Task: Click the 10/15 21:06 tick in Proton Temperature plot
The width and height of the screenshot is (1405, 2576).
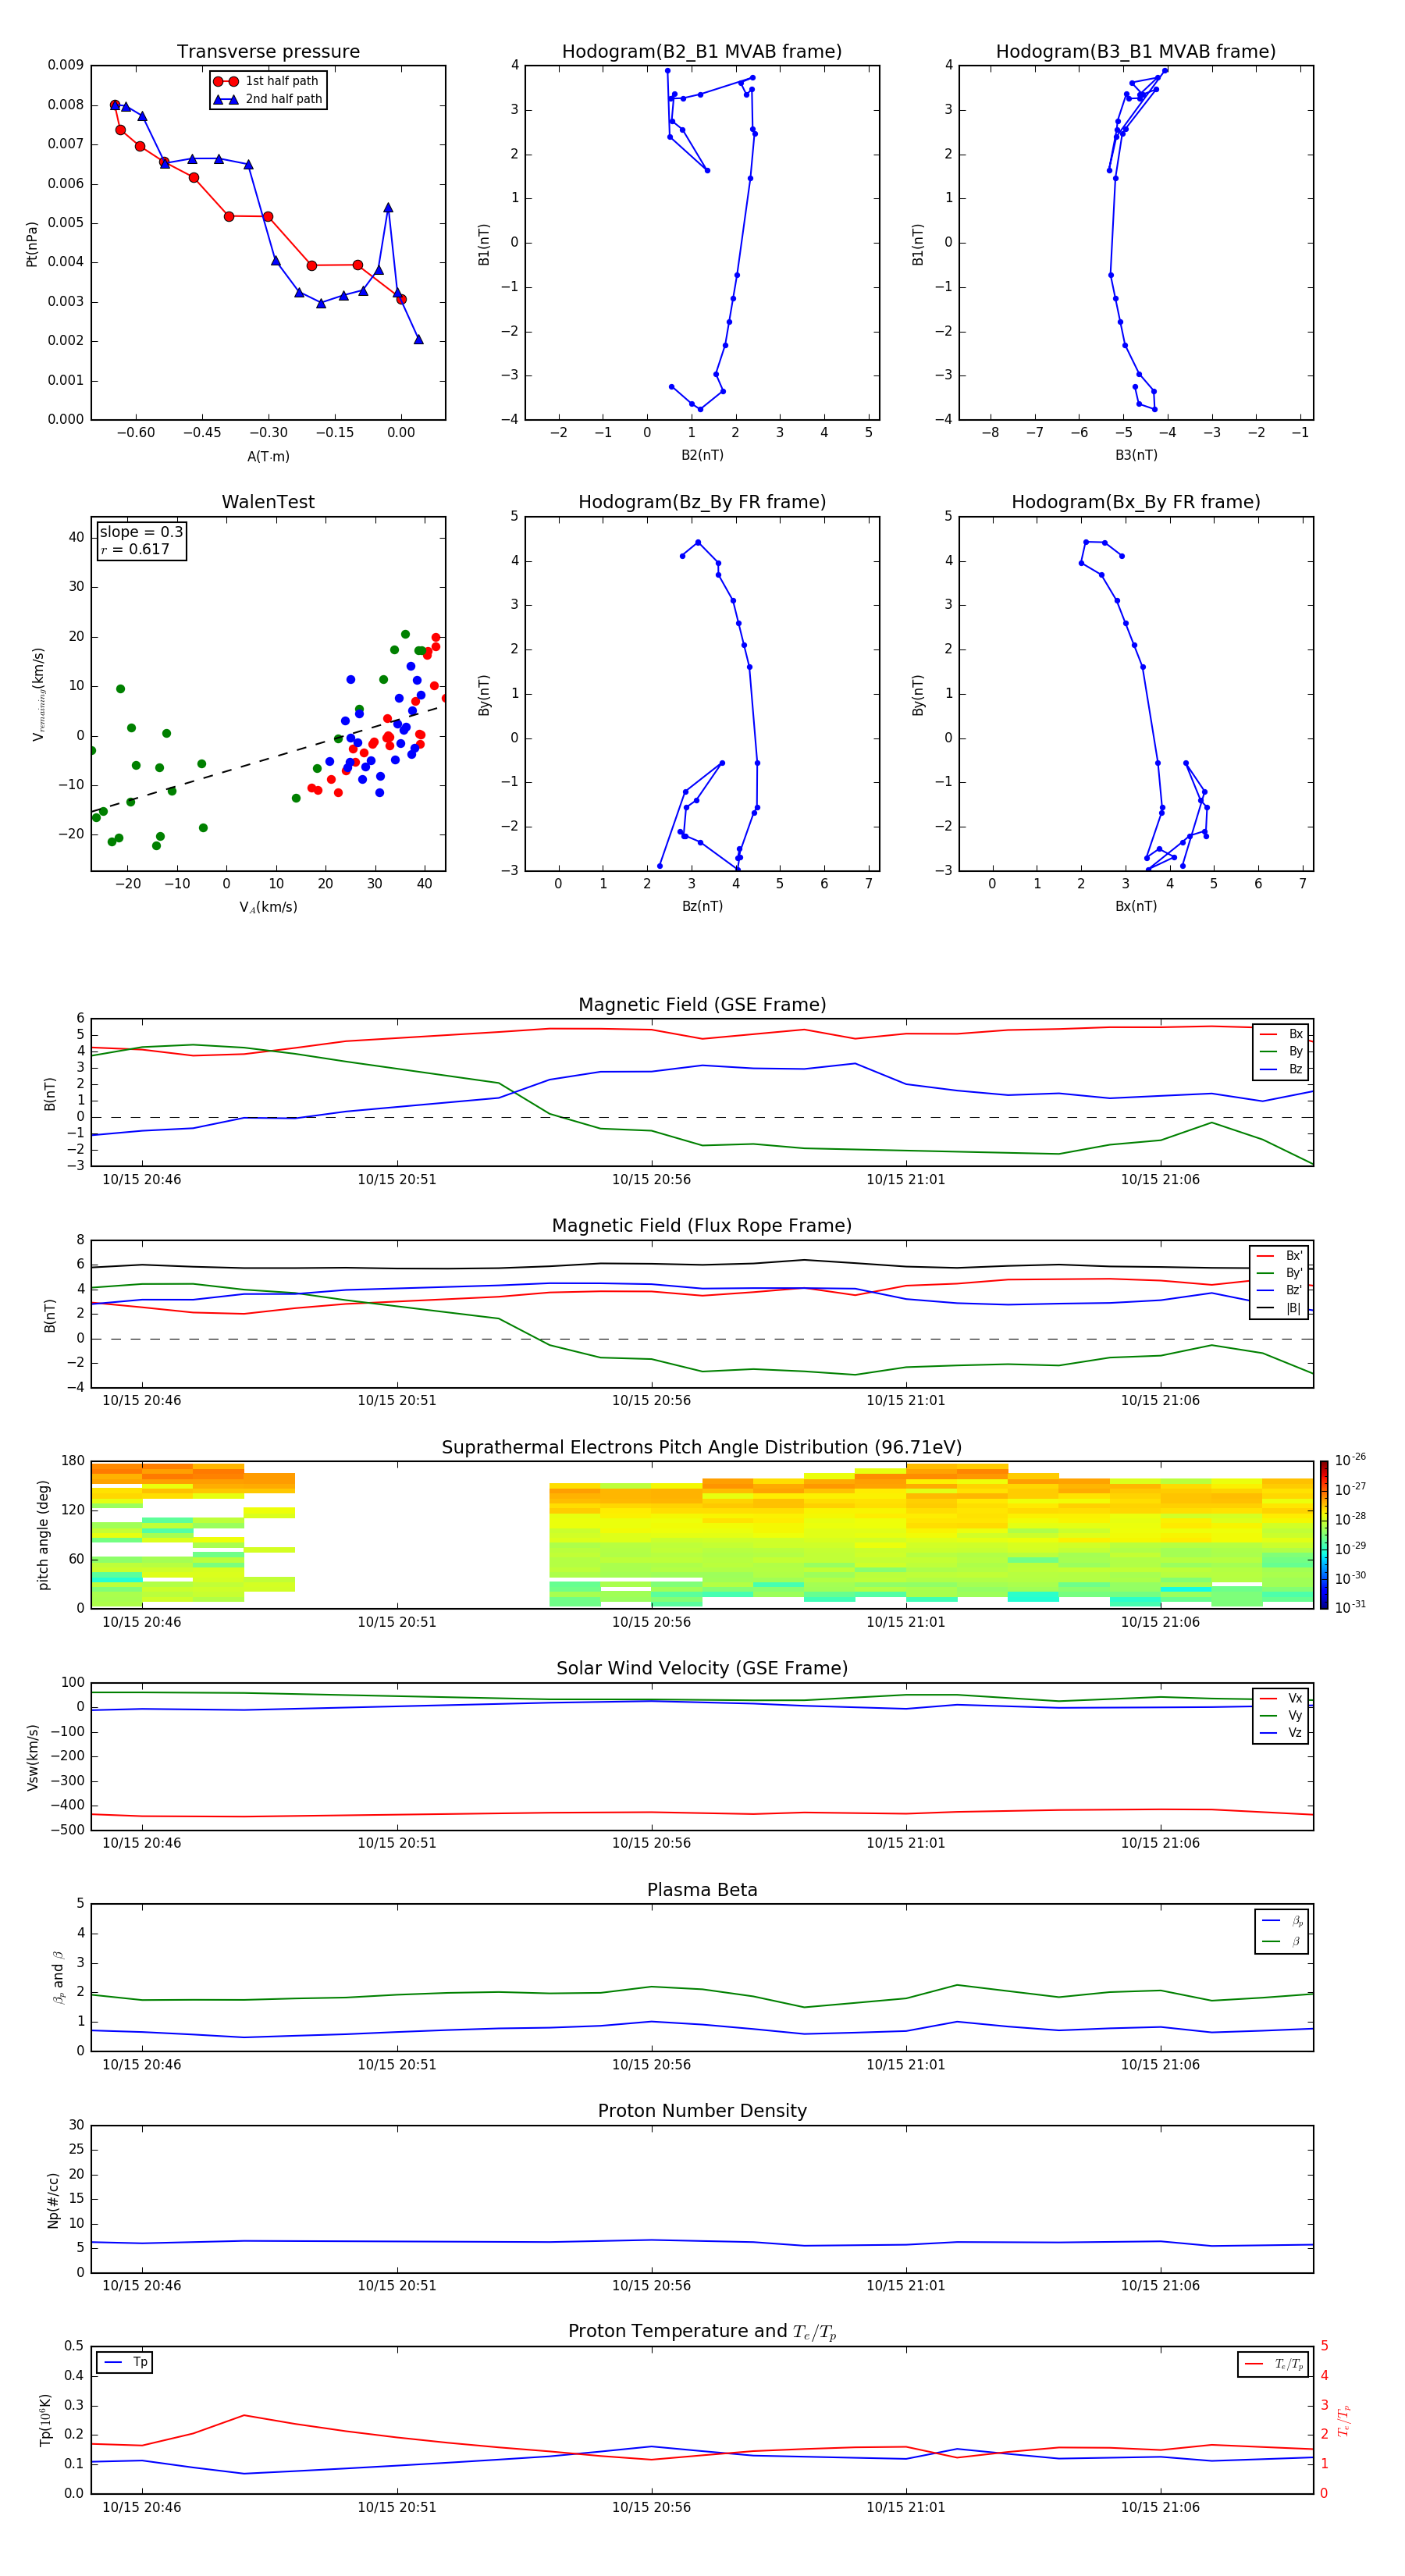Action: (1160, 2507)
